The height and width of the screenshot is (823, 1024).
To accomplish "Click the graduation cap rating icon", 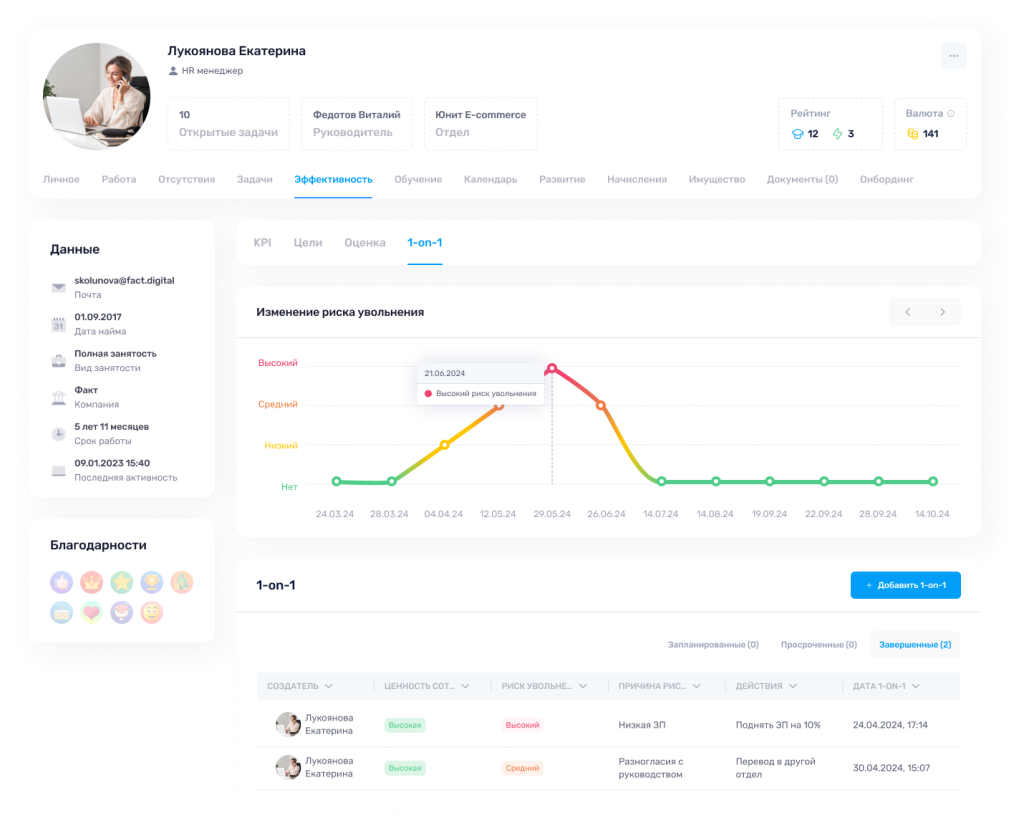I will 797,134.
